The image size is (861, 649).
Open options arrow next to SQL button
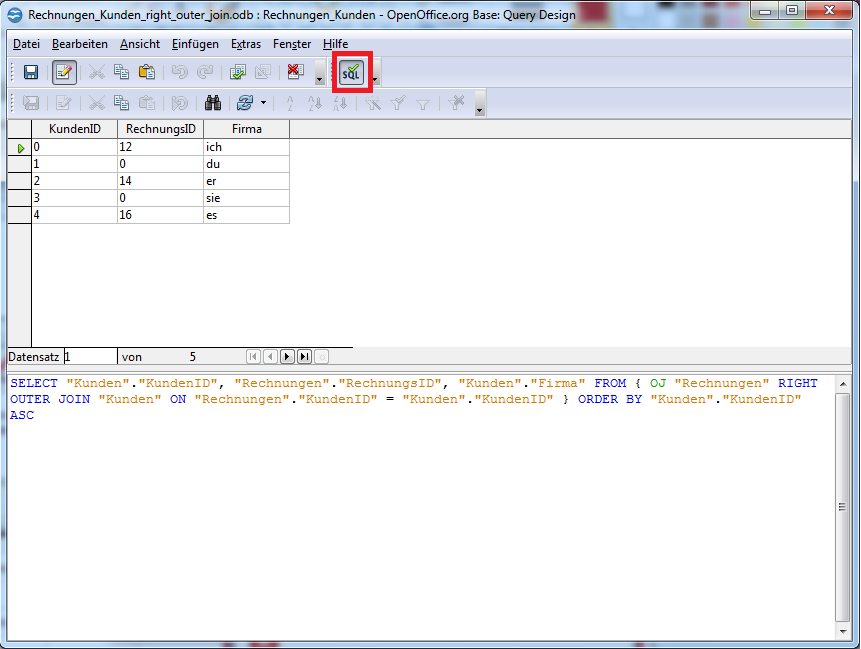376,73
